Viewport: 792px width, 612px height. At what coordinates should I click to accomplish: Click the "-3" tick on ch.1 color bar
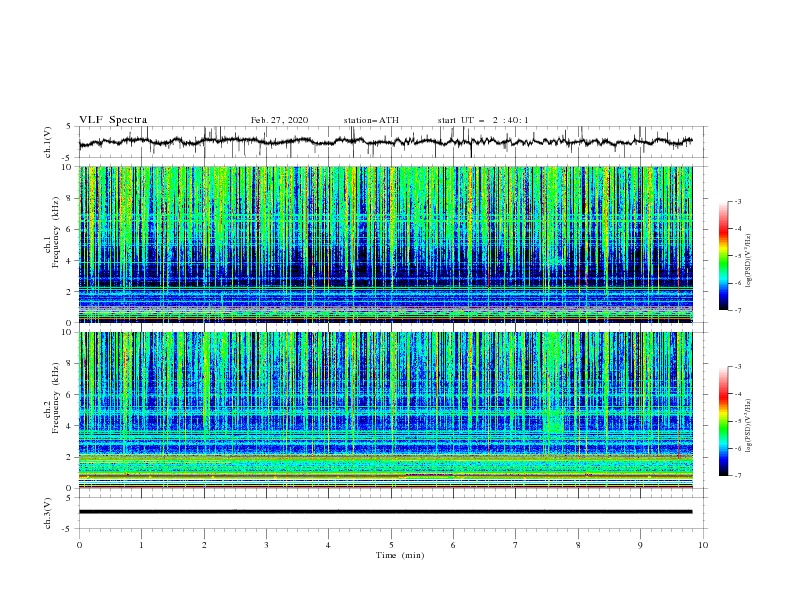tap(738, 202)
